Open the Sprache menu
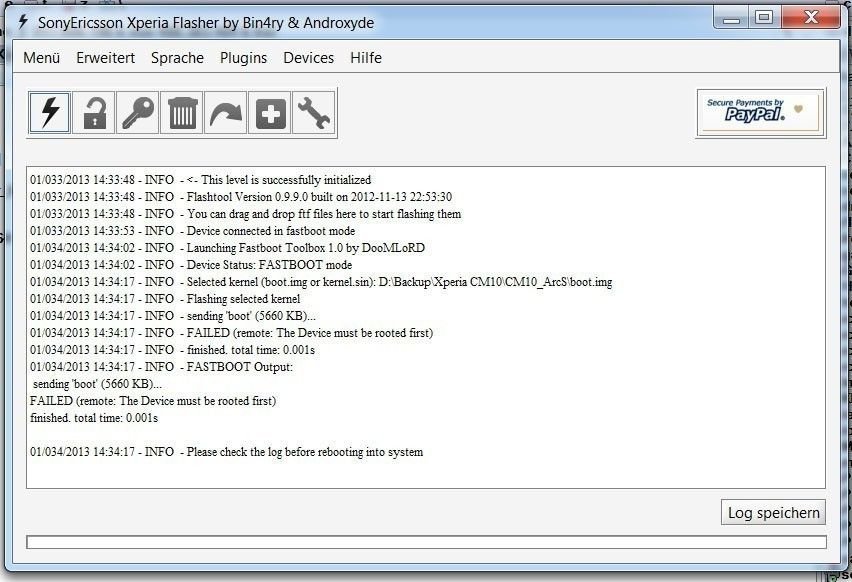Image resolution: width=852 pixels, height=582 pixels. click(178, 58)
